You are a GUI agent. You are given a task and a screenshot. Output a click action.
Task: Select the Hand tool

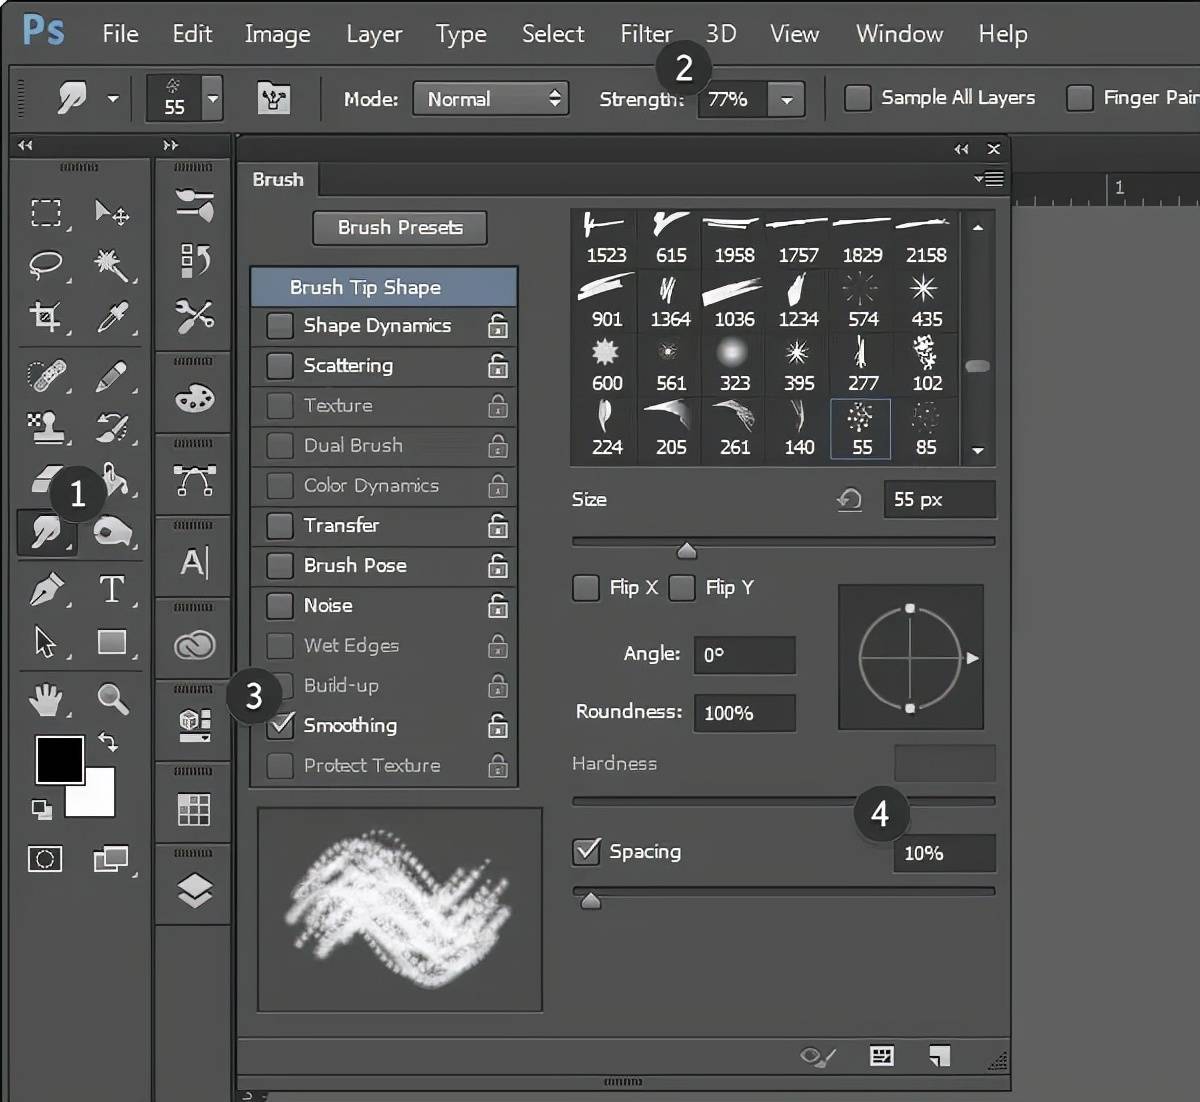coord(46,698)
